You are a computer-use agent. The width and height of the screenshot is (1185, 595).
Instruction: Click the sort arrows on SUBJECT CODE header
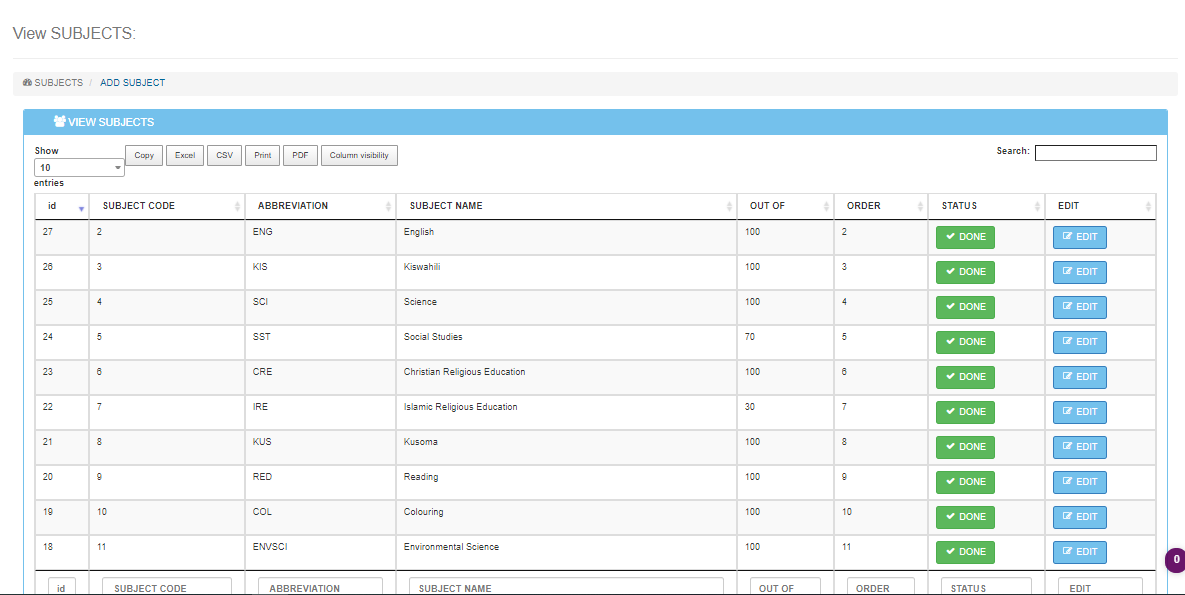click(x=237, y=206)
